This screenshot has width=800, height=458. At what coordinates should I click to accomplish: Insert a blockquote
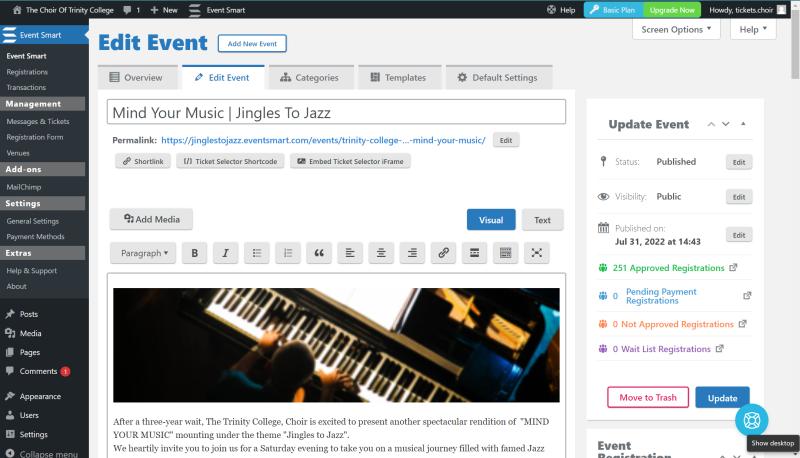pos(318,253)
